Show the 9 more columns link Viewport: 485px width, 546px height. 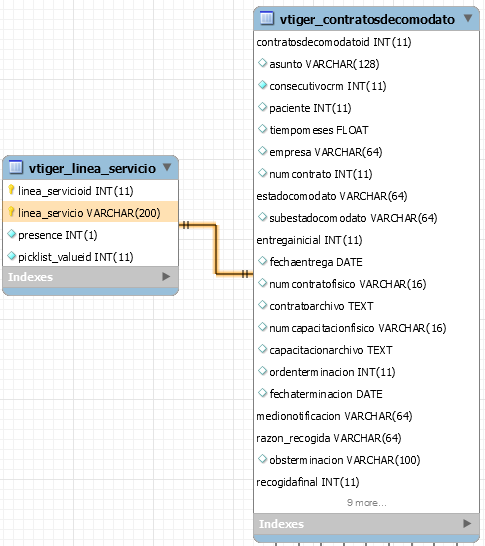(x=367, y=503)
